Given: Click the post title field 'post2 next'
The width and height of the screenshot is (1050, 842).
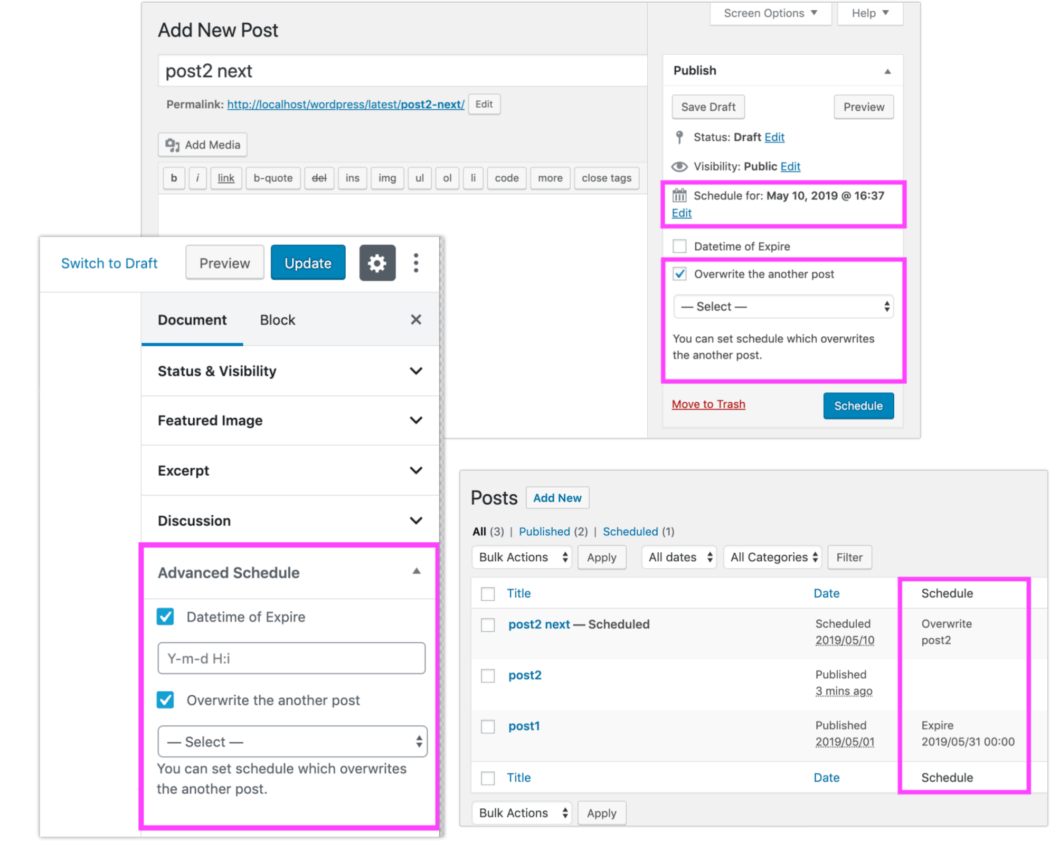Looking at the screenshot, I should (402, 71).
